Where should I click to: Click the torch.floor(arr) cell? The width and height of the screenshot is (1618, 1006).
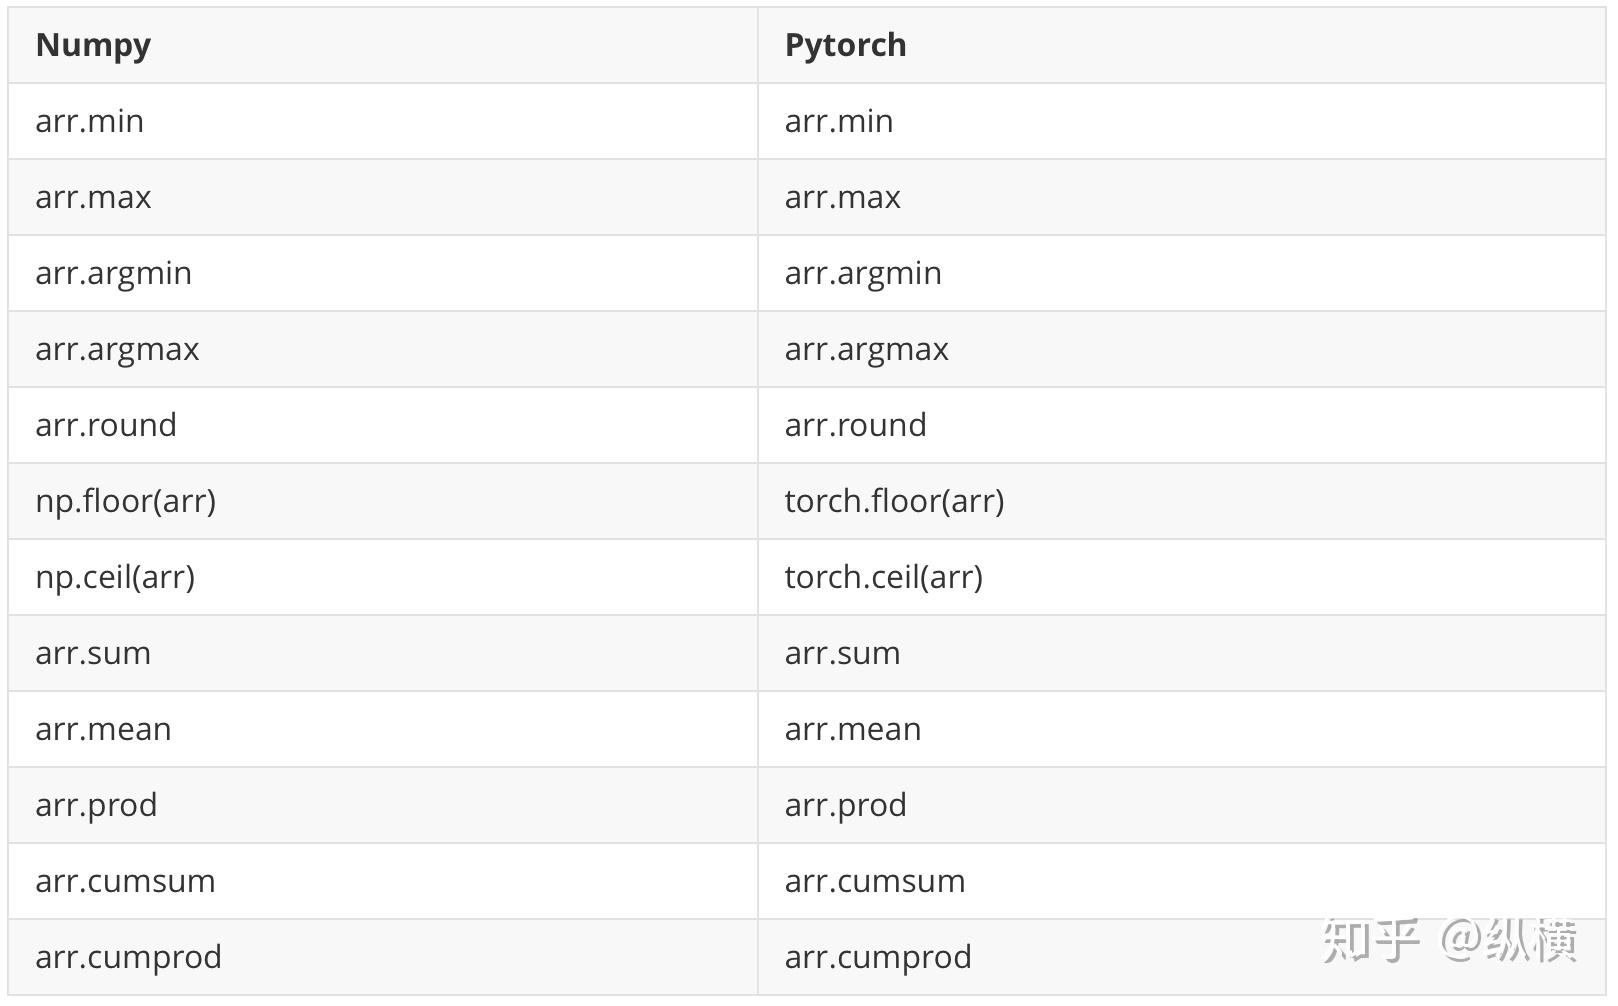[x=894, y=501]
